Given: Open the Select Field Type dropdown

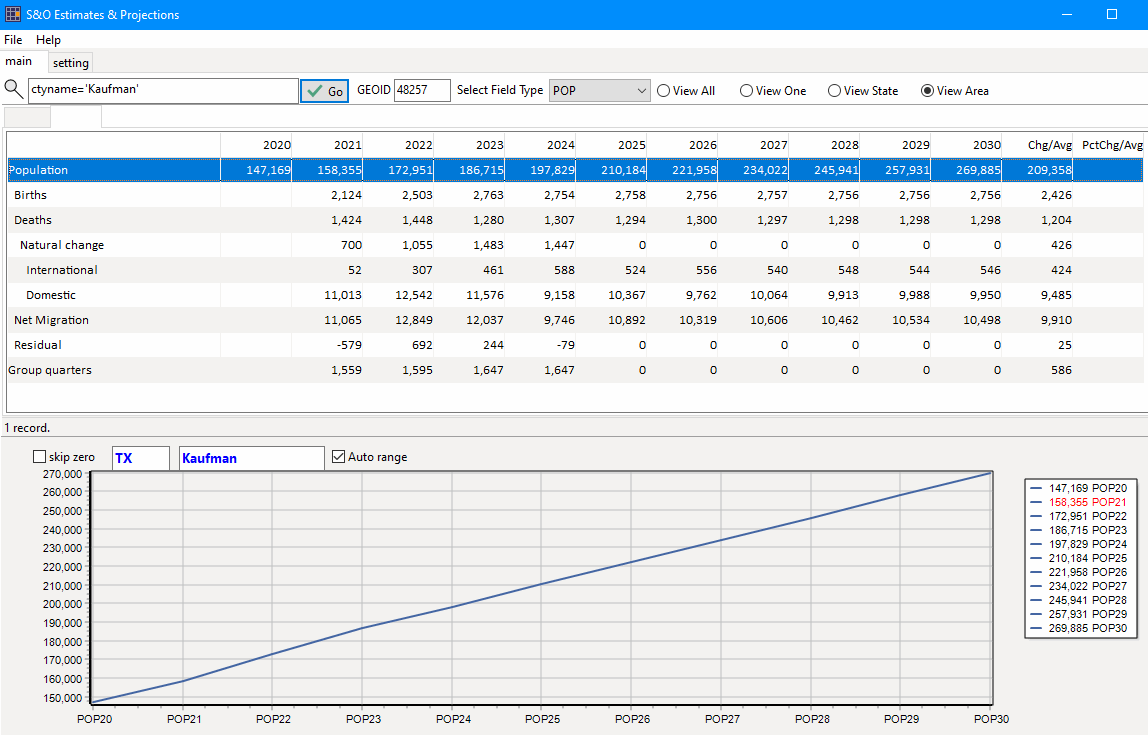Looking at the screenshot, I should [600, 91].
